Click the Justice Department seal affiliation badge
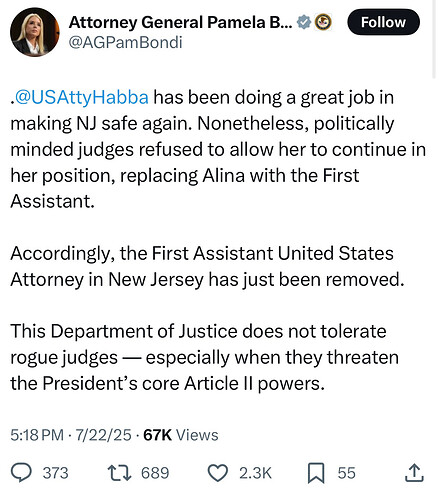This screenshot has width=439, height=500. (x=323, y=22)
